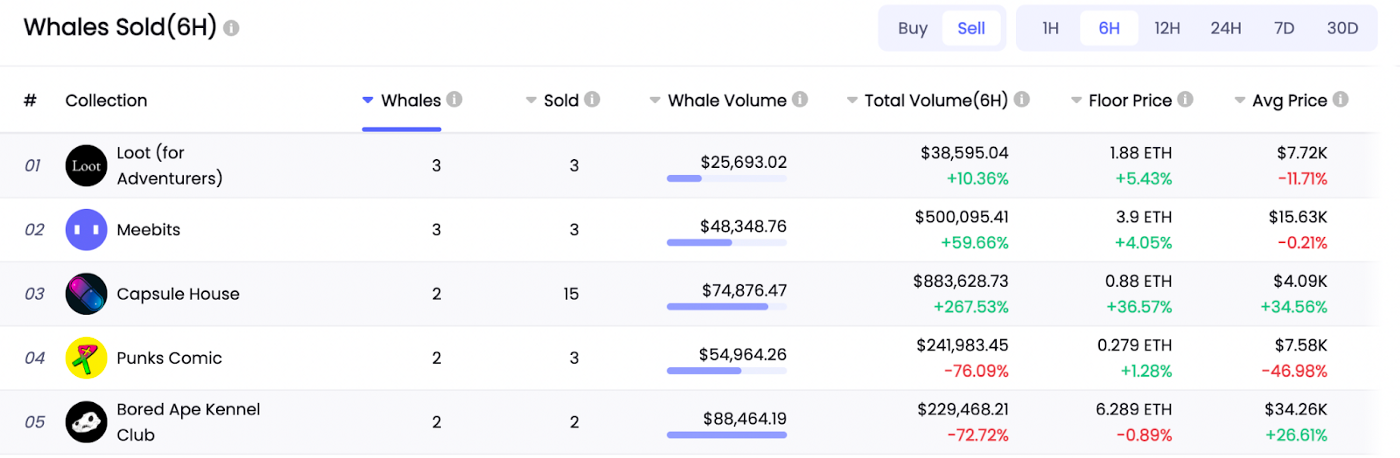1400x458 pixels.
Task: Sort by Whale Volume column arrow
Action: 655,100
